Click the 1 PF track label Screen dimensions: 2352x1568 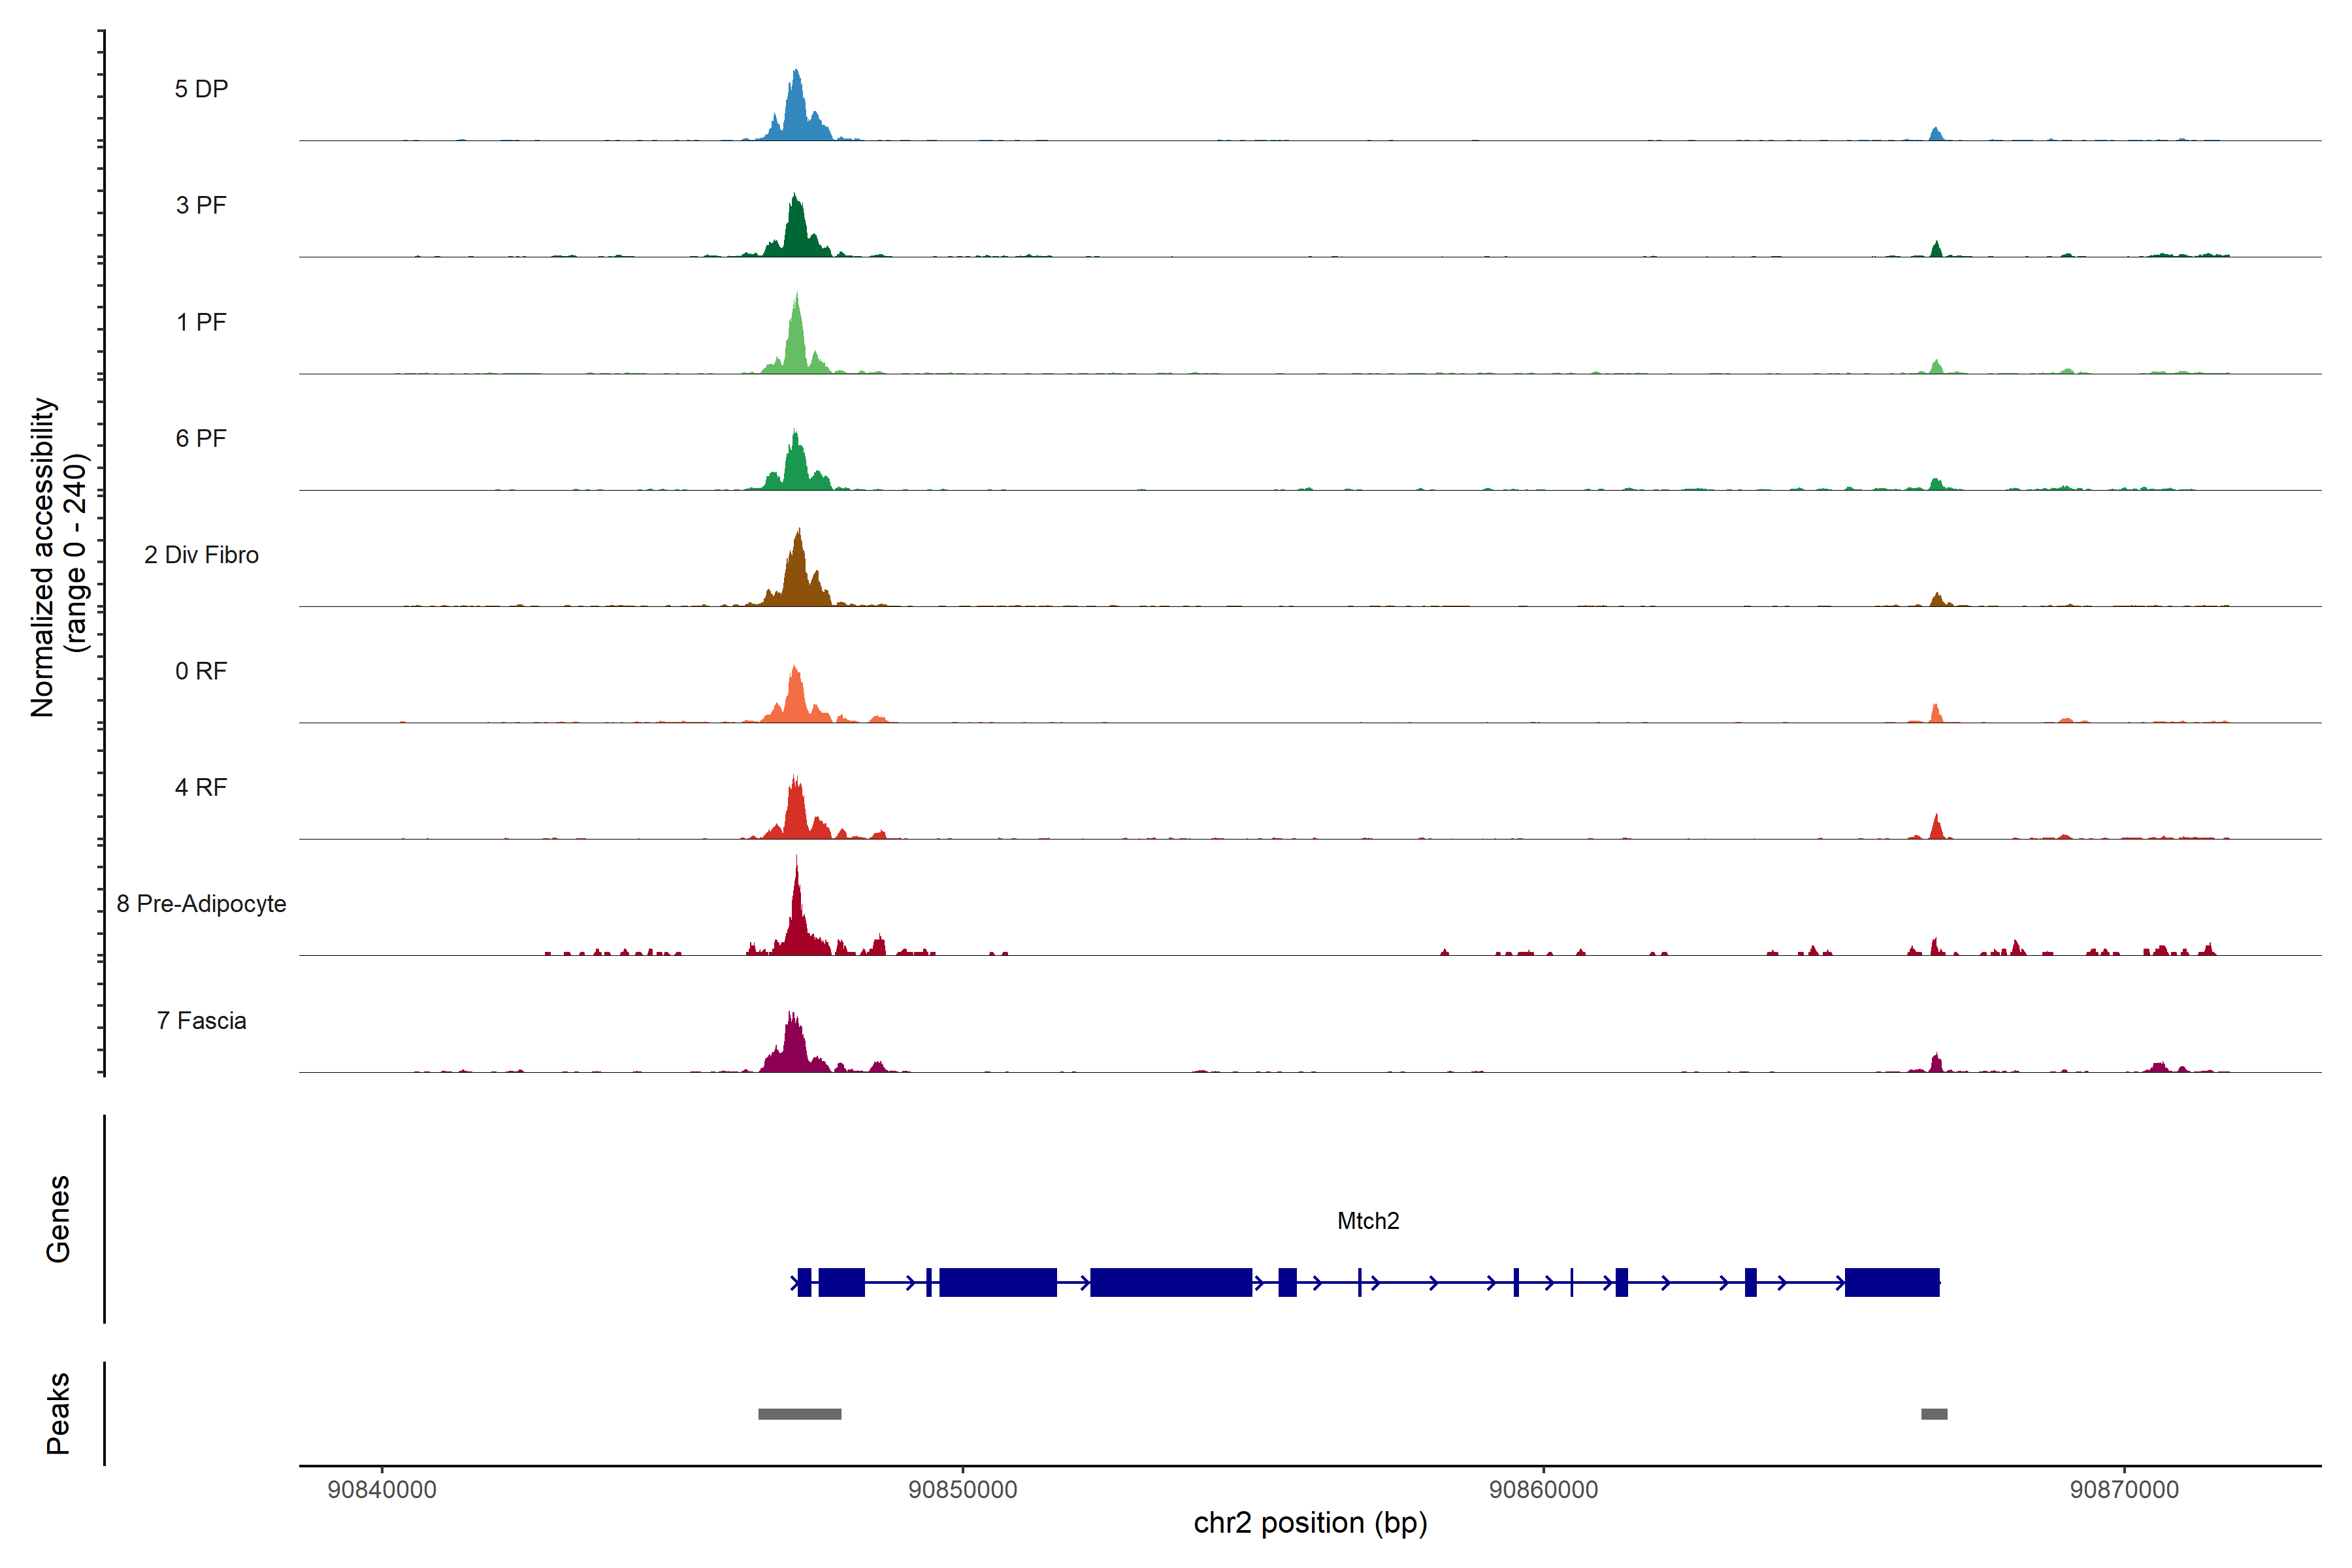tap(201, 322)
